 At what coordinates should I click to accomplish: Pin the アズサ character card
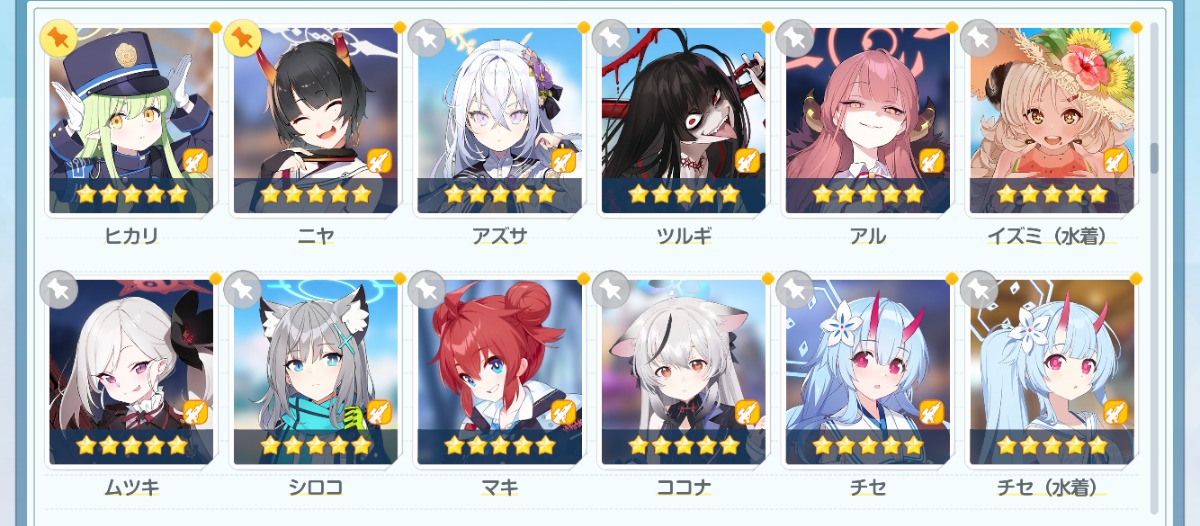click(x=427, y=38)
